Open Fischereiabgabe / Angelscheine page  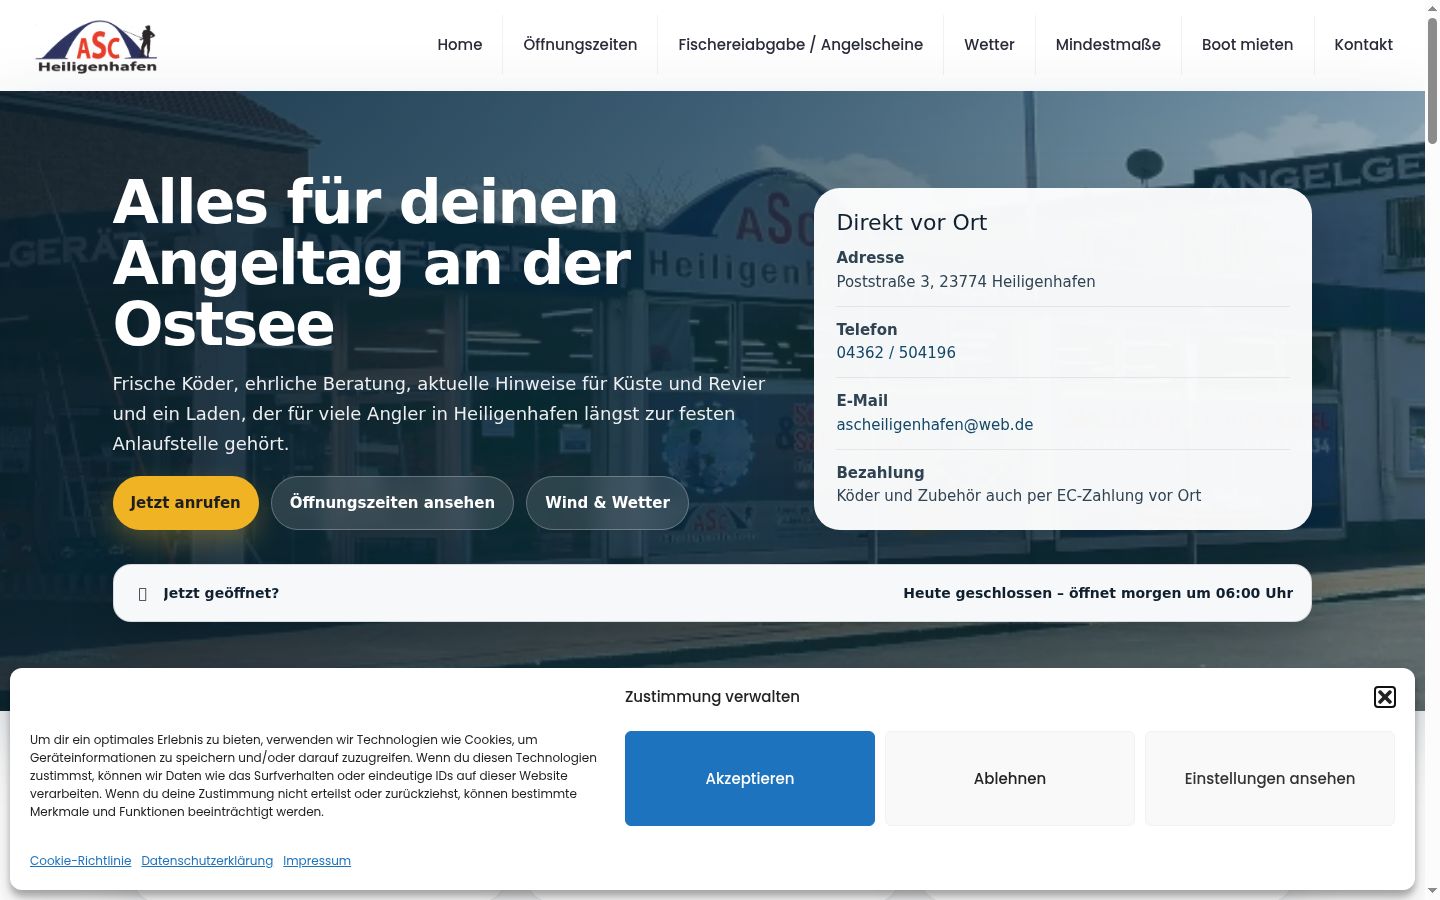[x=800, y=45]
